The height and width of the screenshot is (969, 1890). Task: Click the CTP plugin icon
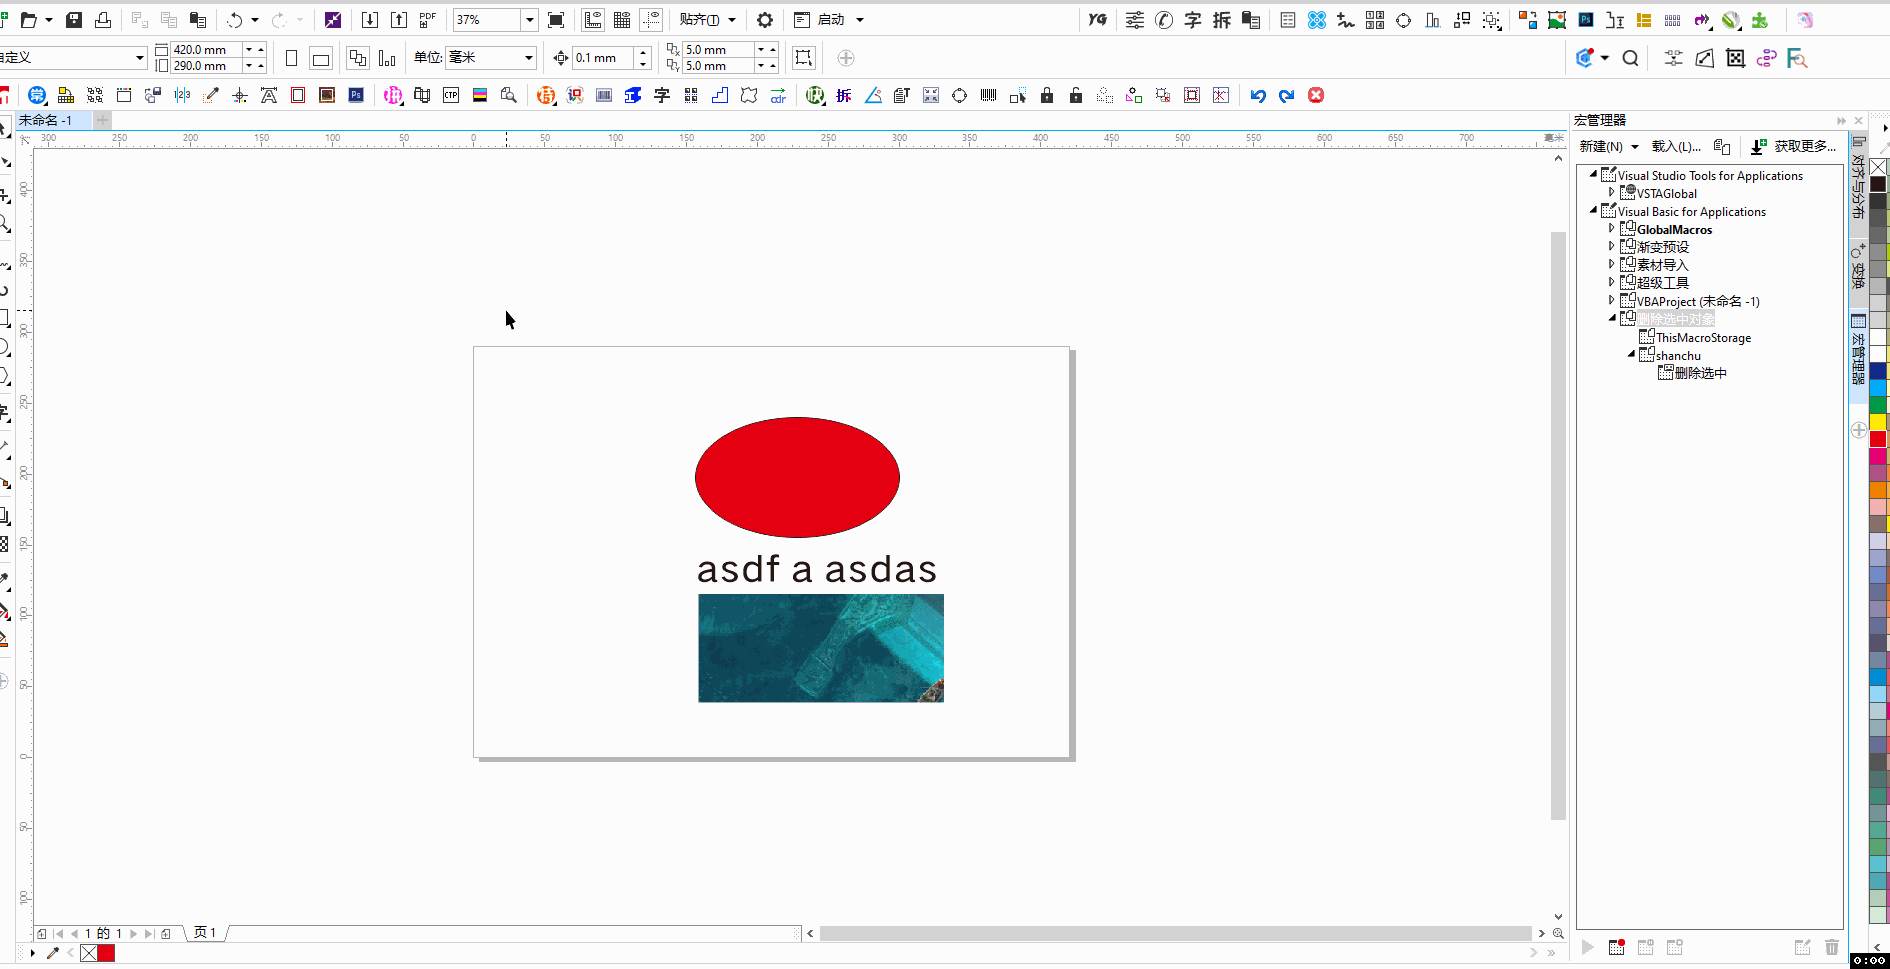coord(451,95)
